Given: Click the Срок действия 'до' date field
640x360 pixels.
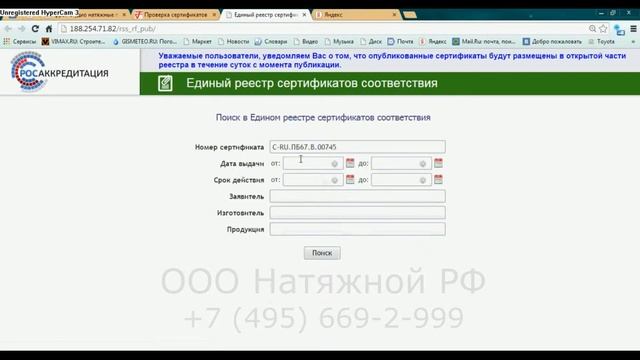Looking at the screenshot, I should click(401, 180).
